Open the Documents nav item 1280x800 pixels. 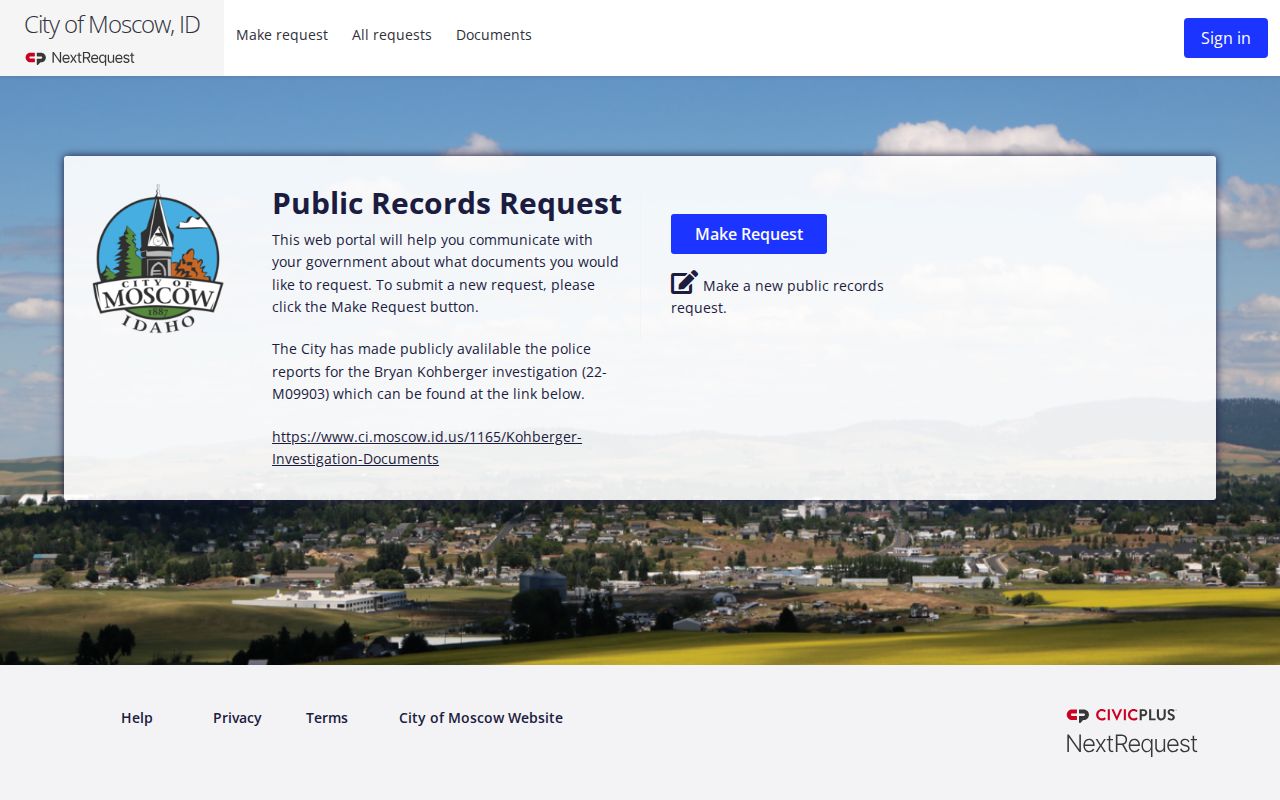click(x=494, y=35)
